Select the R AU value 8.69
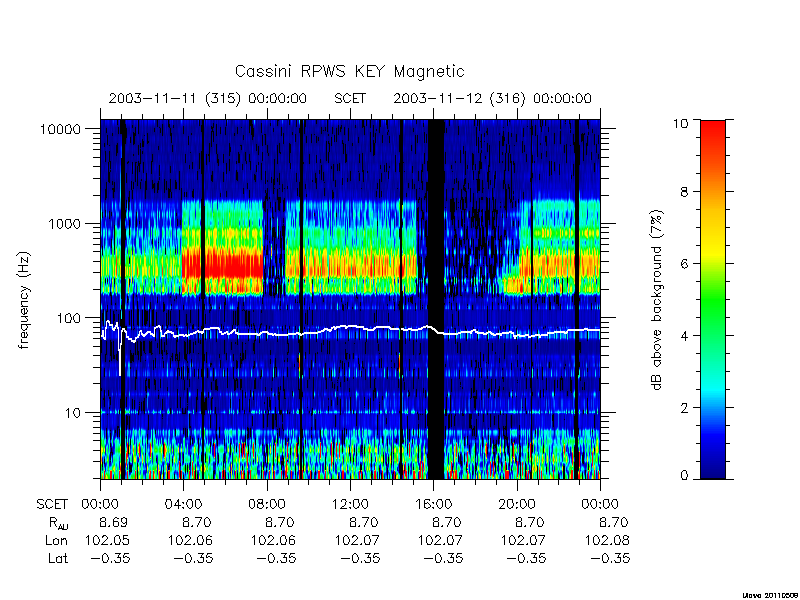 [x=113, y=523]
